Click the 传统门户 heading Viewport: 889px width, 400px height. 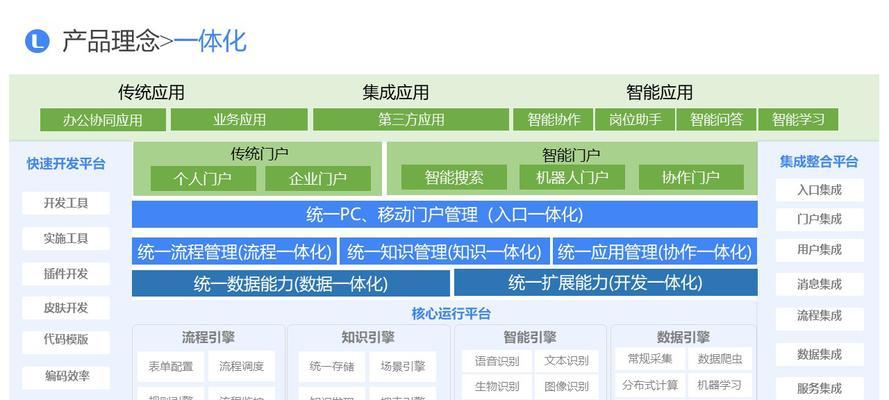(x=259, y=154)
